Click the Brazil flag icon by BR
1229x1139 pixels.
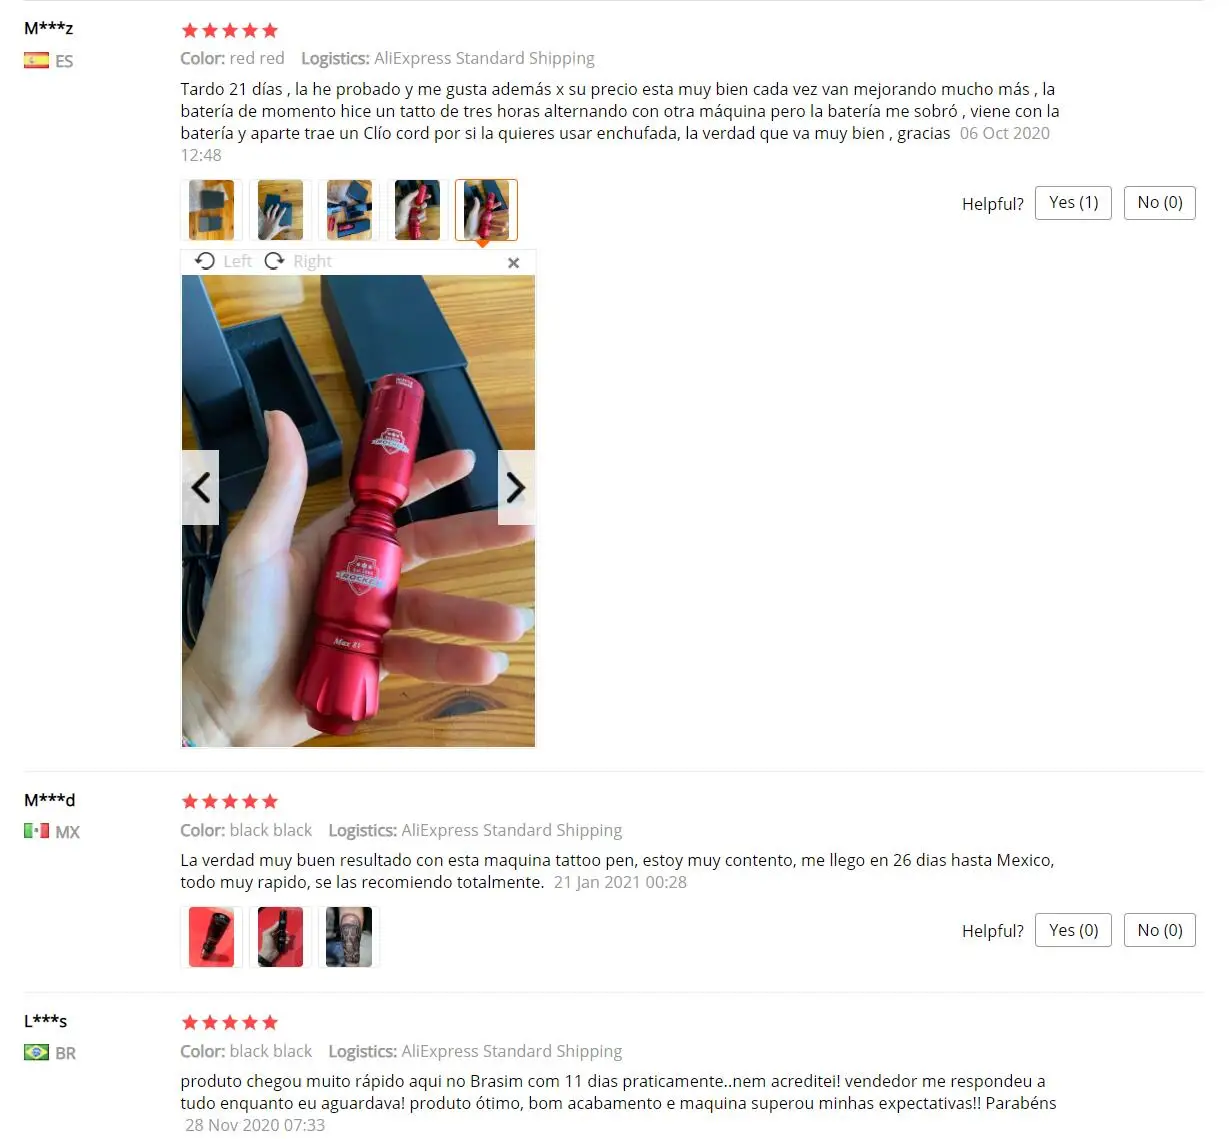point(36,1052)
